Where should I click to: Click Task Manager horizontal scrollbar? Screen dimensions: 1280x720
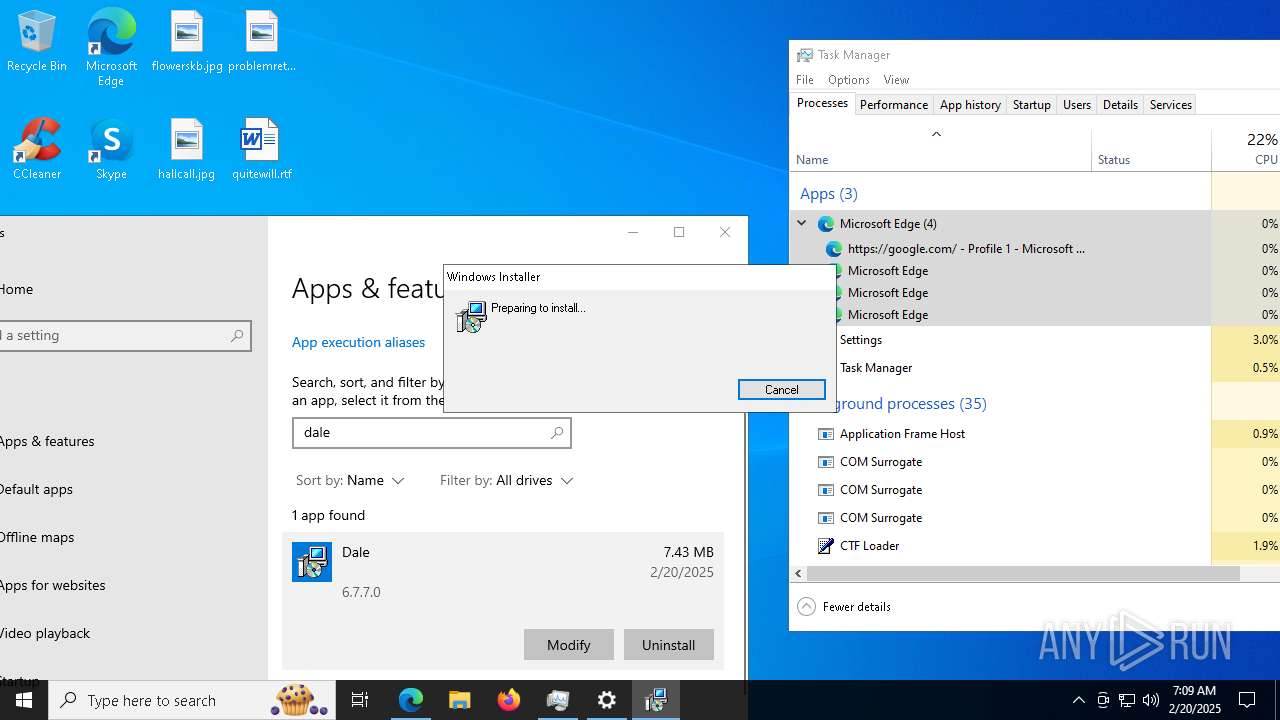click(1023, 574)
